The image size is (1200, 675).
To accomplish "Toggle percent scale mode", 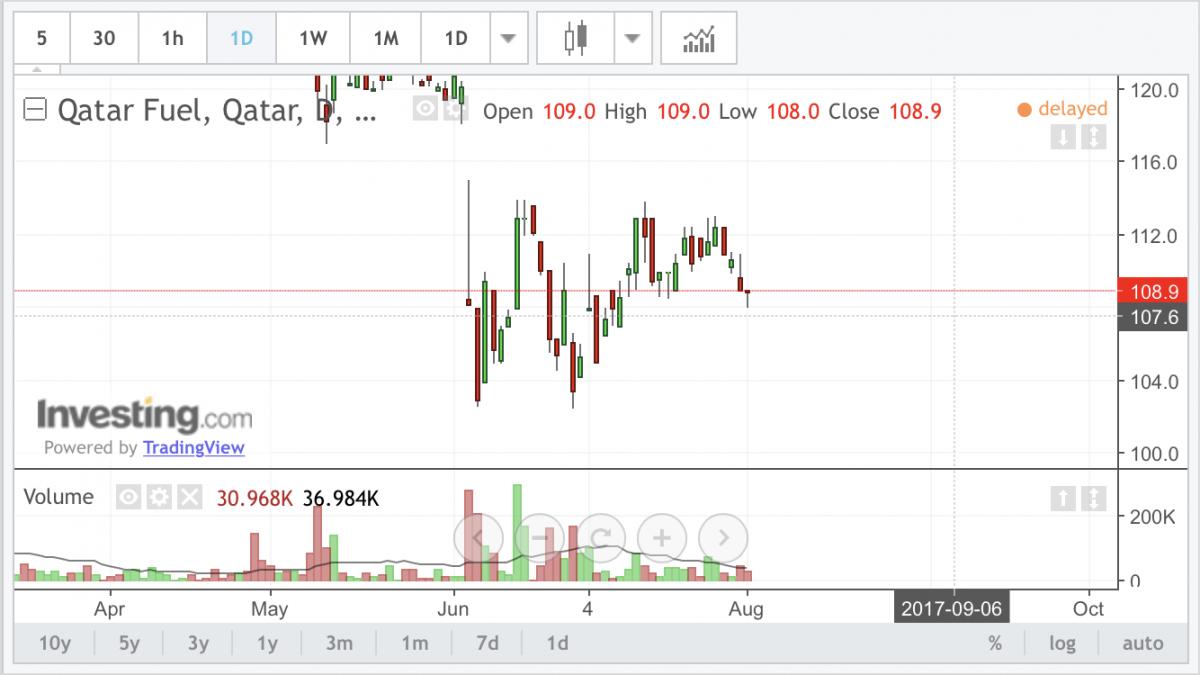I will [995, 643].
